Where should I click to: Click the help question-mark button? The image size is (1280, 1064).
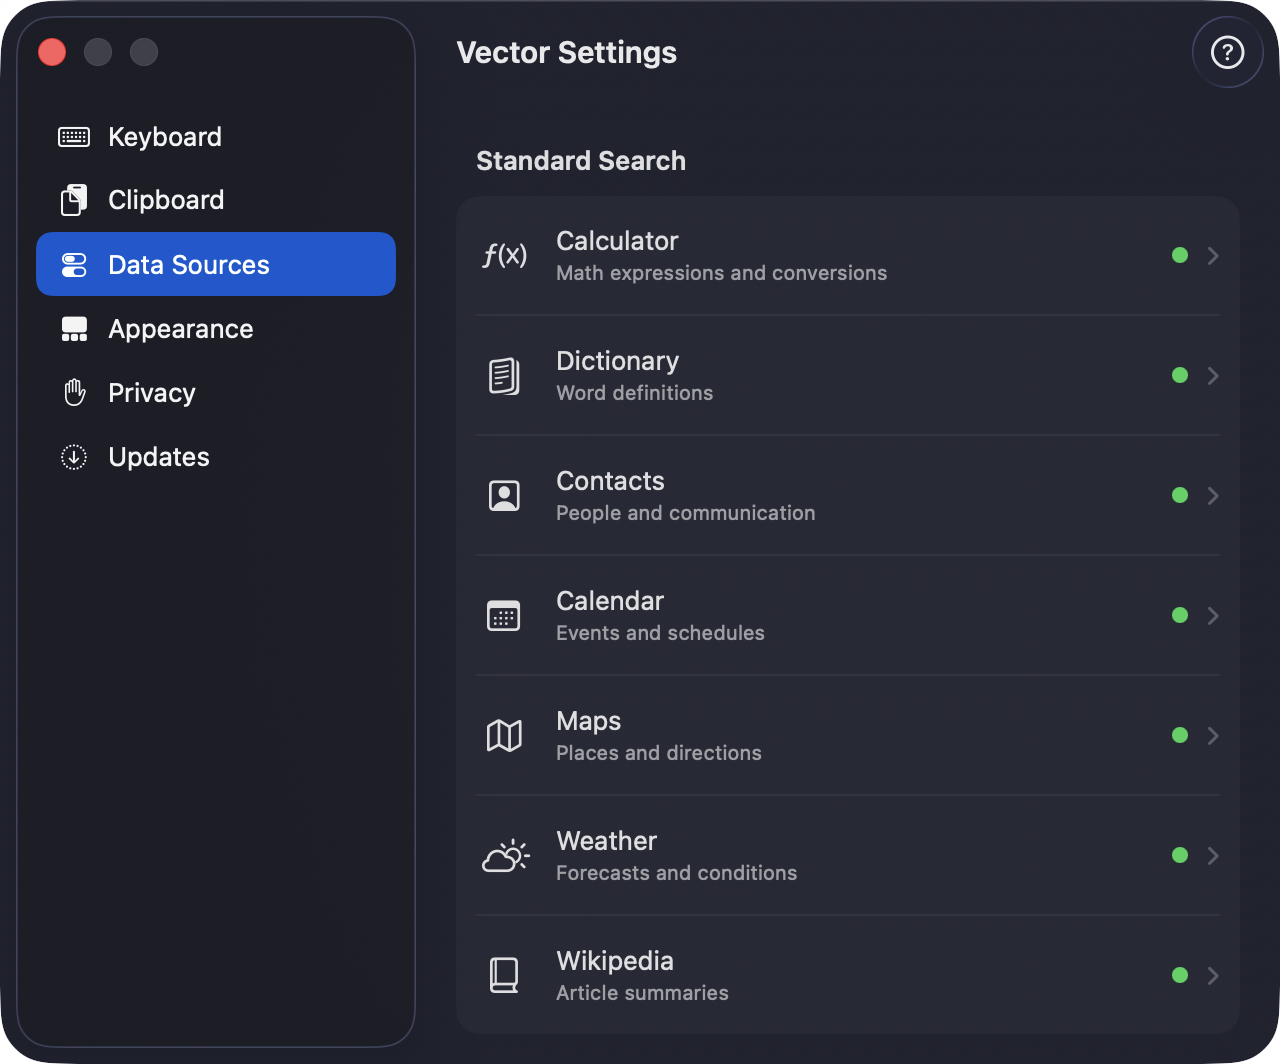[1227, 52]
